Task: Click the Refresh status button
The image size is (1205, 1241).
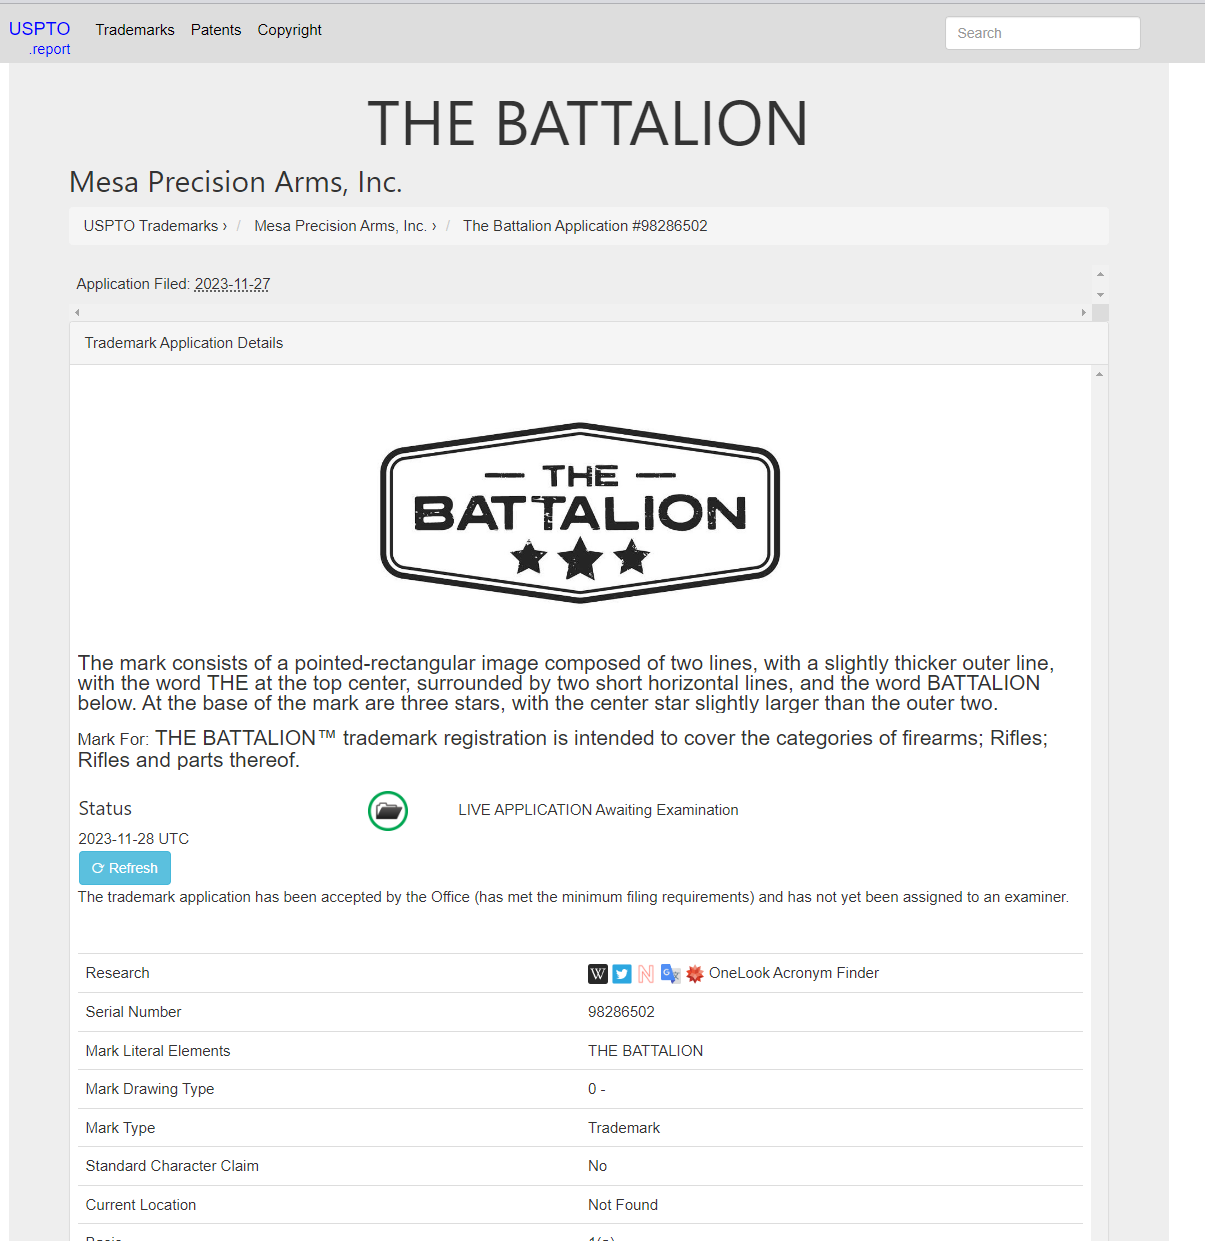Action: point(125,868)
